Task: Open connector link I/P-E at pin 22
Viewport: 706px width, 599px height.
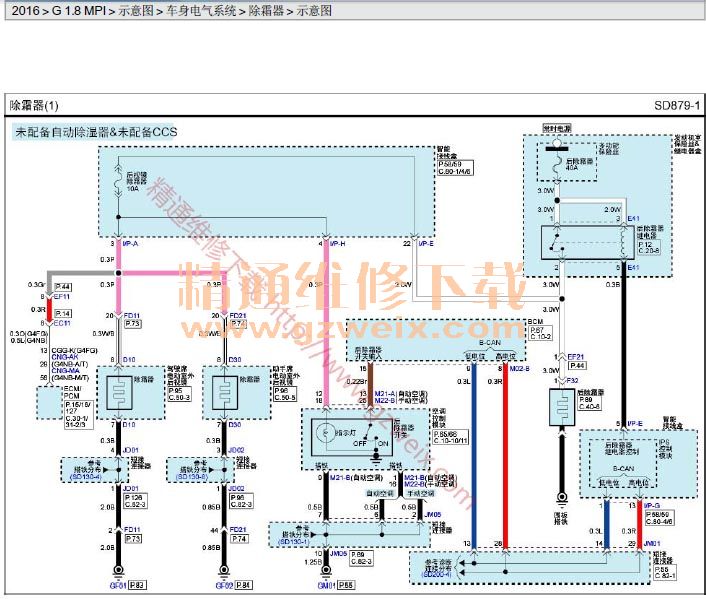Action: point(426,244)
